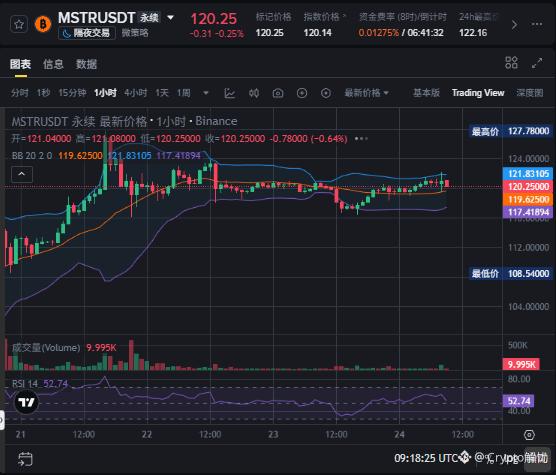Click the RSI 14 indicator label
The width and height of the screenshot is (556, 475).
click(x=25, y=384)
